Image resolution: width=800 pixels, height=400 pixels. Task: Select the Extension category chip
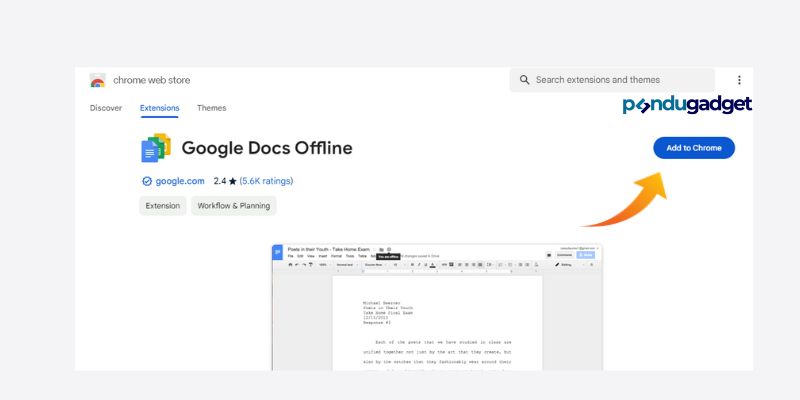point(163,206)
